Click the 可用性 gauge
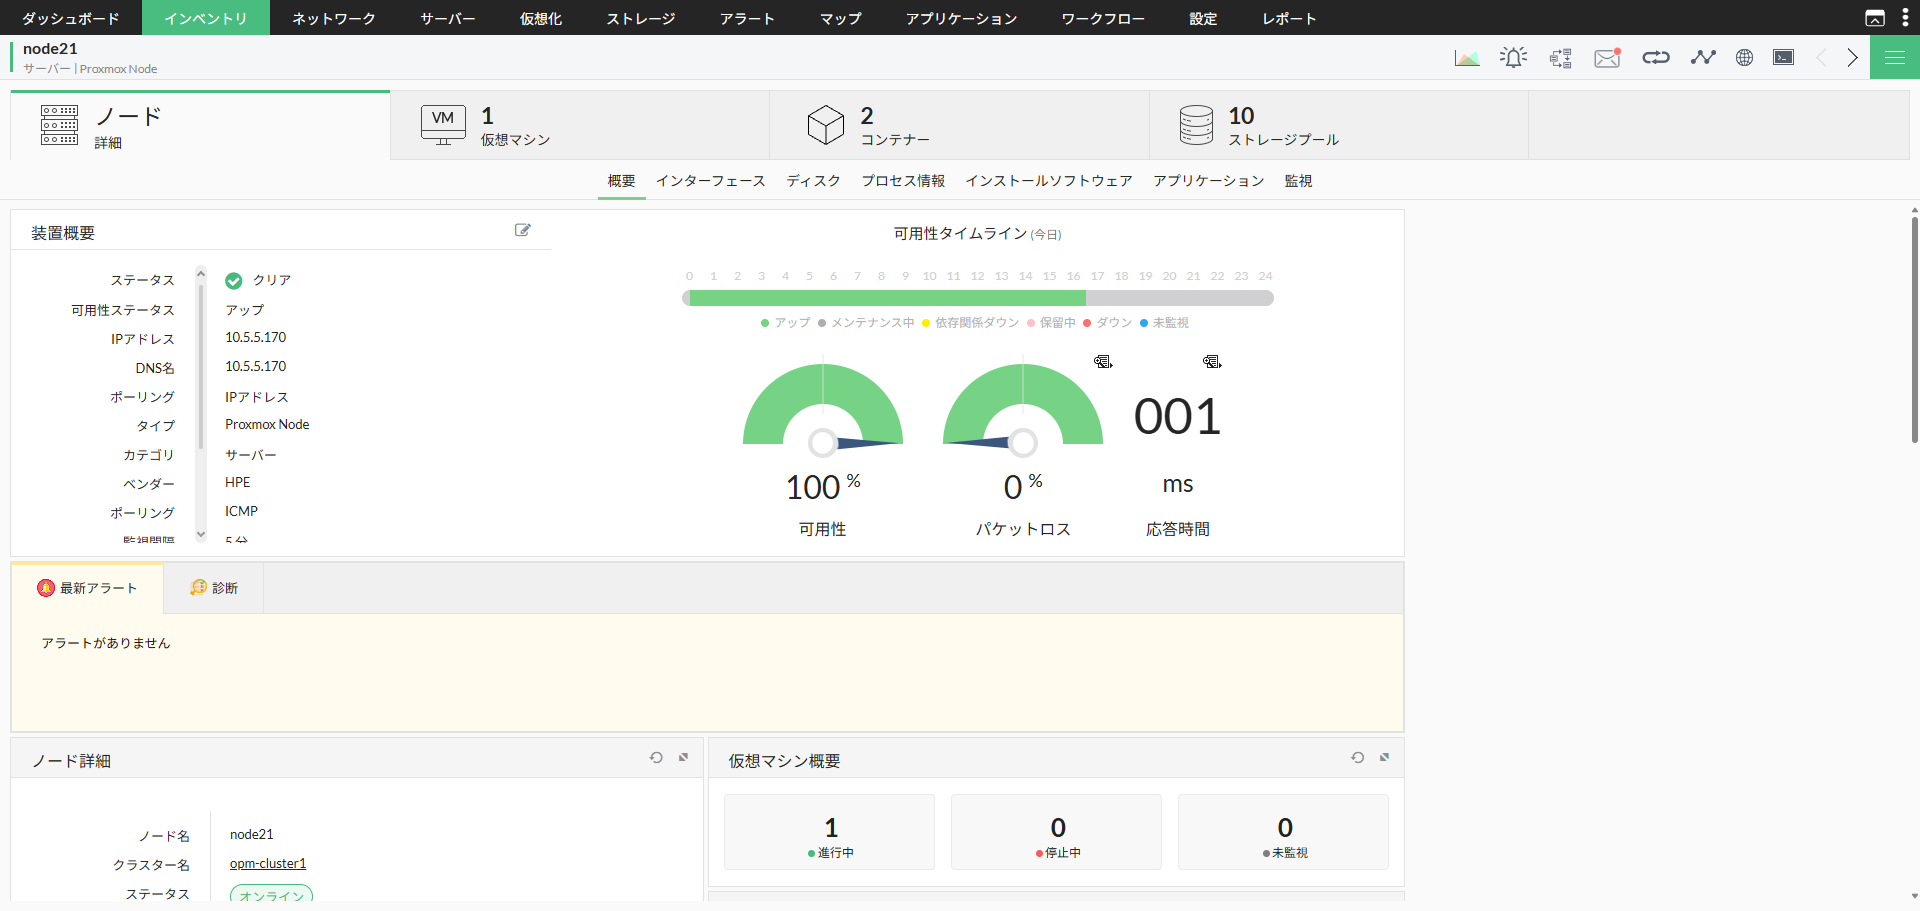Image resolution: width=1920 pixels, height=911 pixels. (x=823, y=410)
